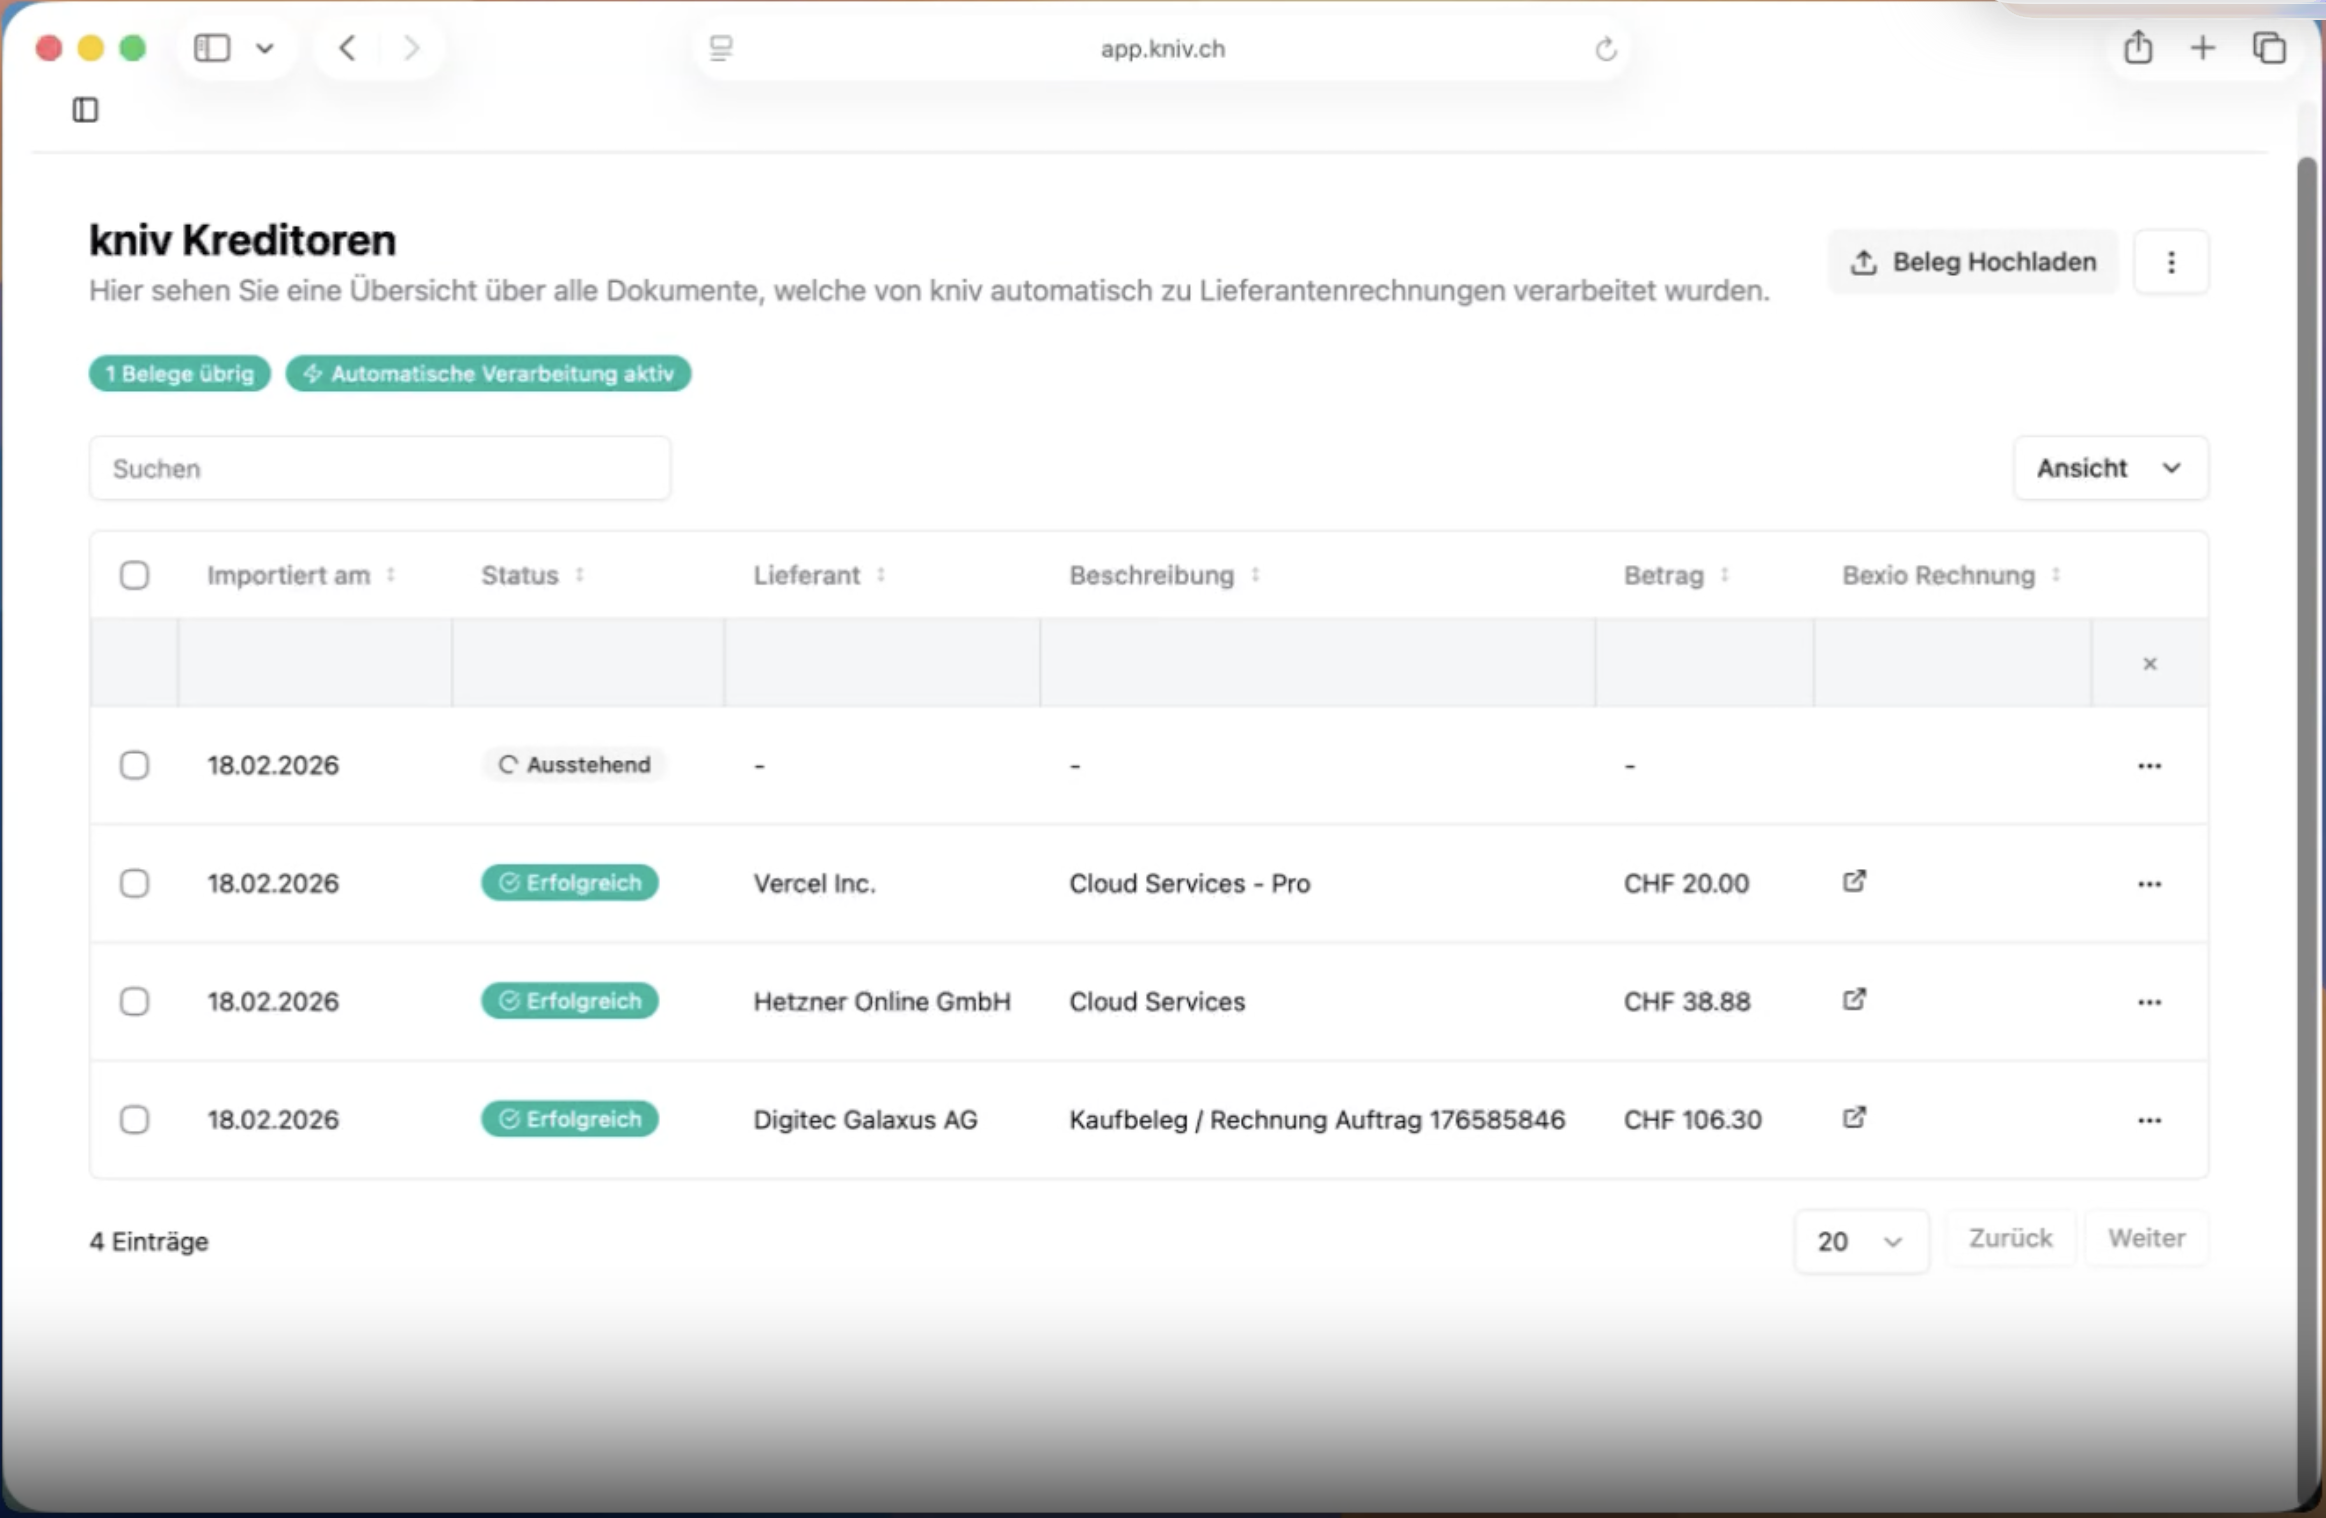Select the Hetzner Online GmbH row checkbox
The height and width of the screenshot is (1518, 2326).
[134, 1001]
